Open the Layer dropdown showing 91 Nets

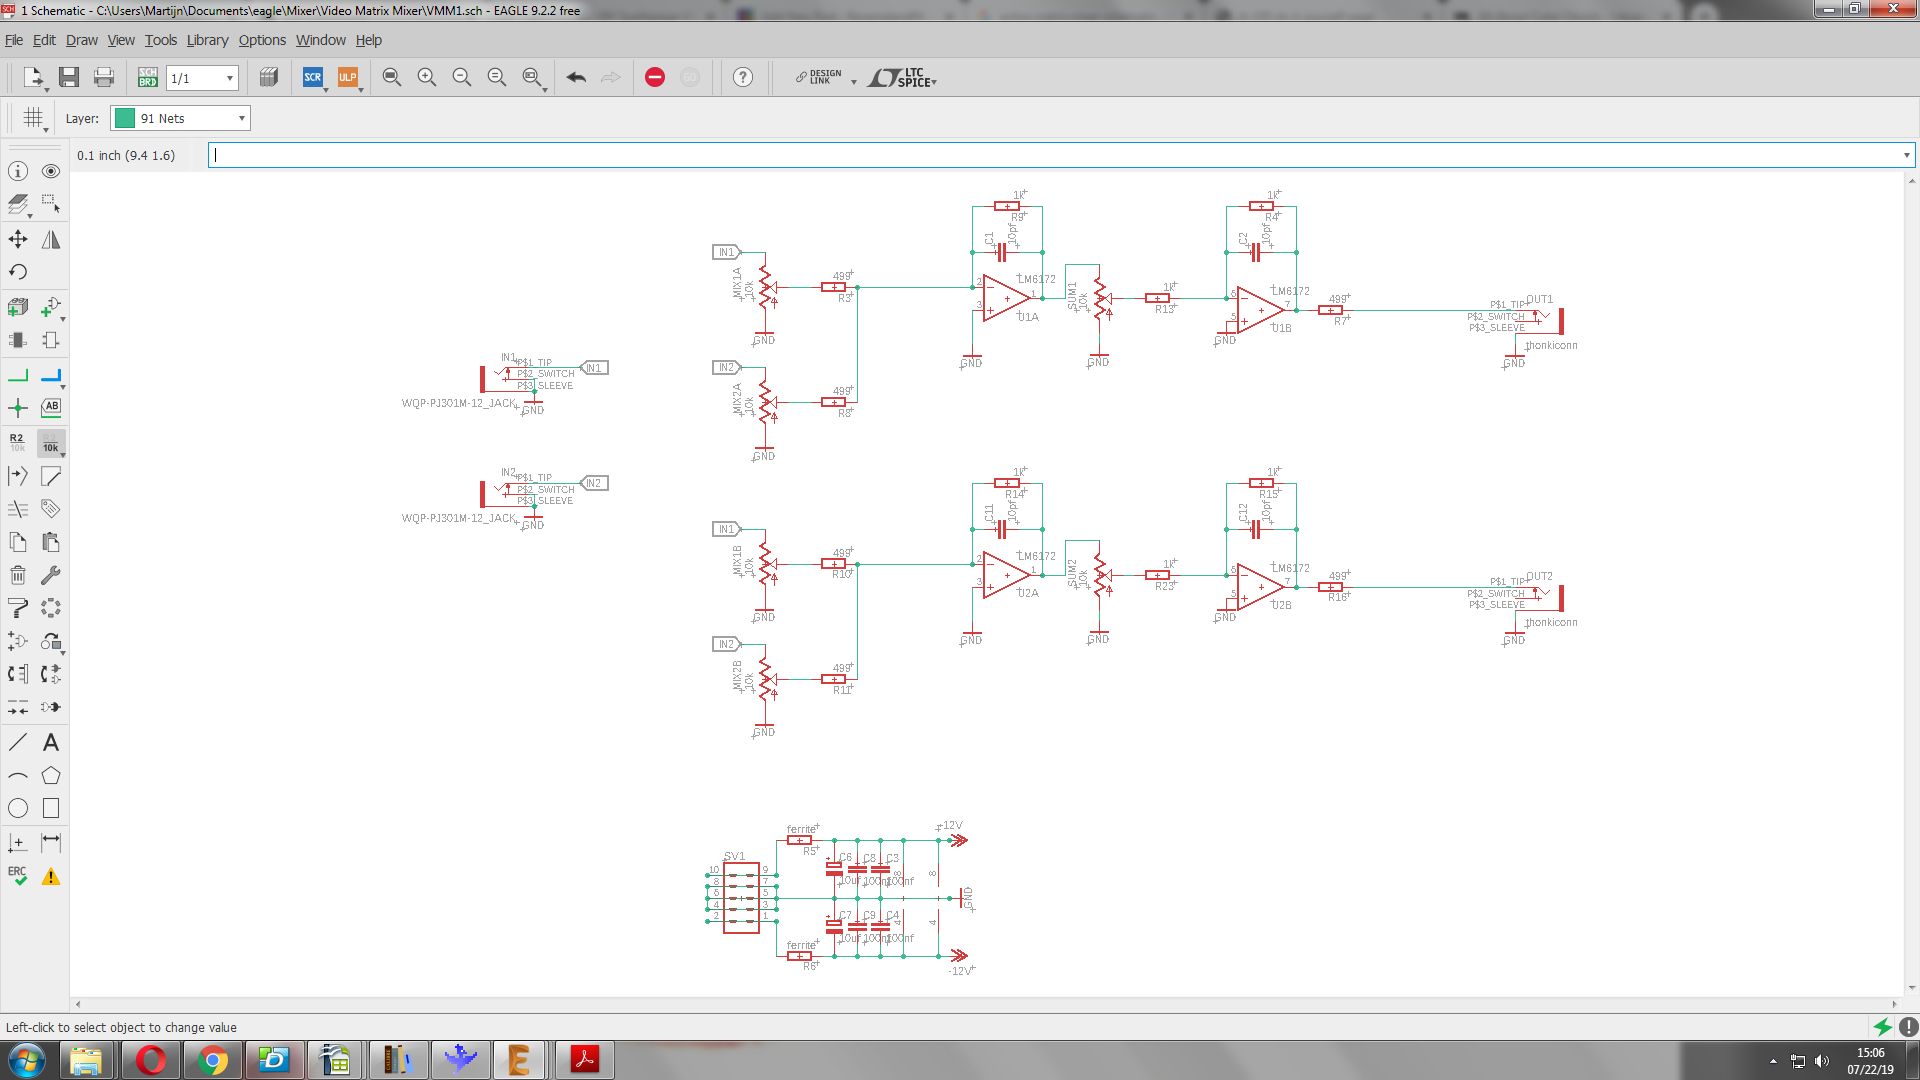click(x=180, y=118)
